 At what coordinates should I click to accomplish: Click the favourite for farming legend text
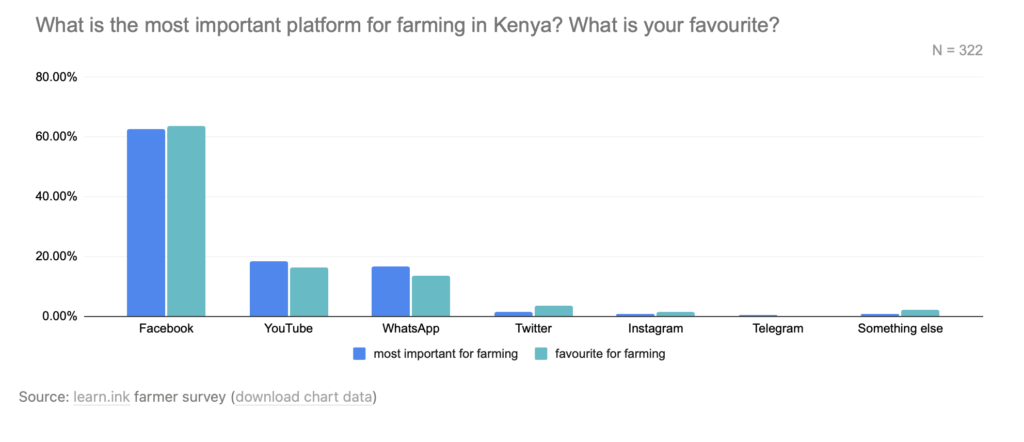pos(610,355)
